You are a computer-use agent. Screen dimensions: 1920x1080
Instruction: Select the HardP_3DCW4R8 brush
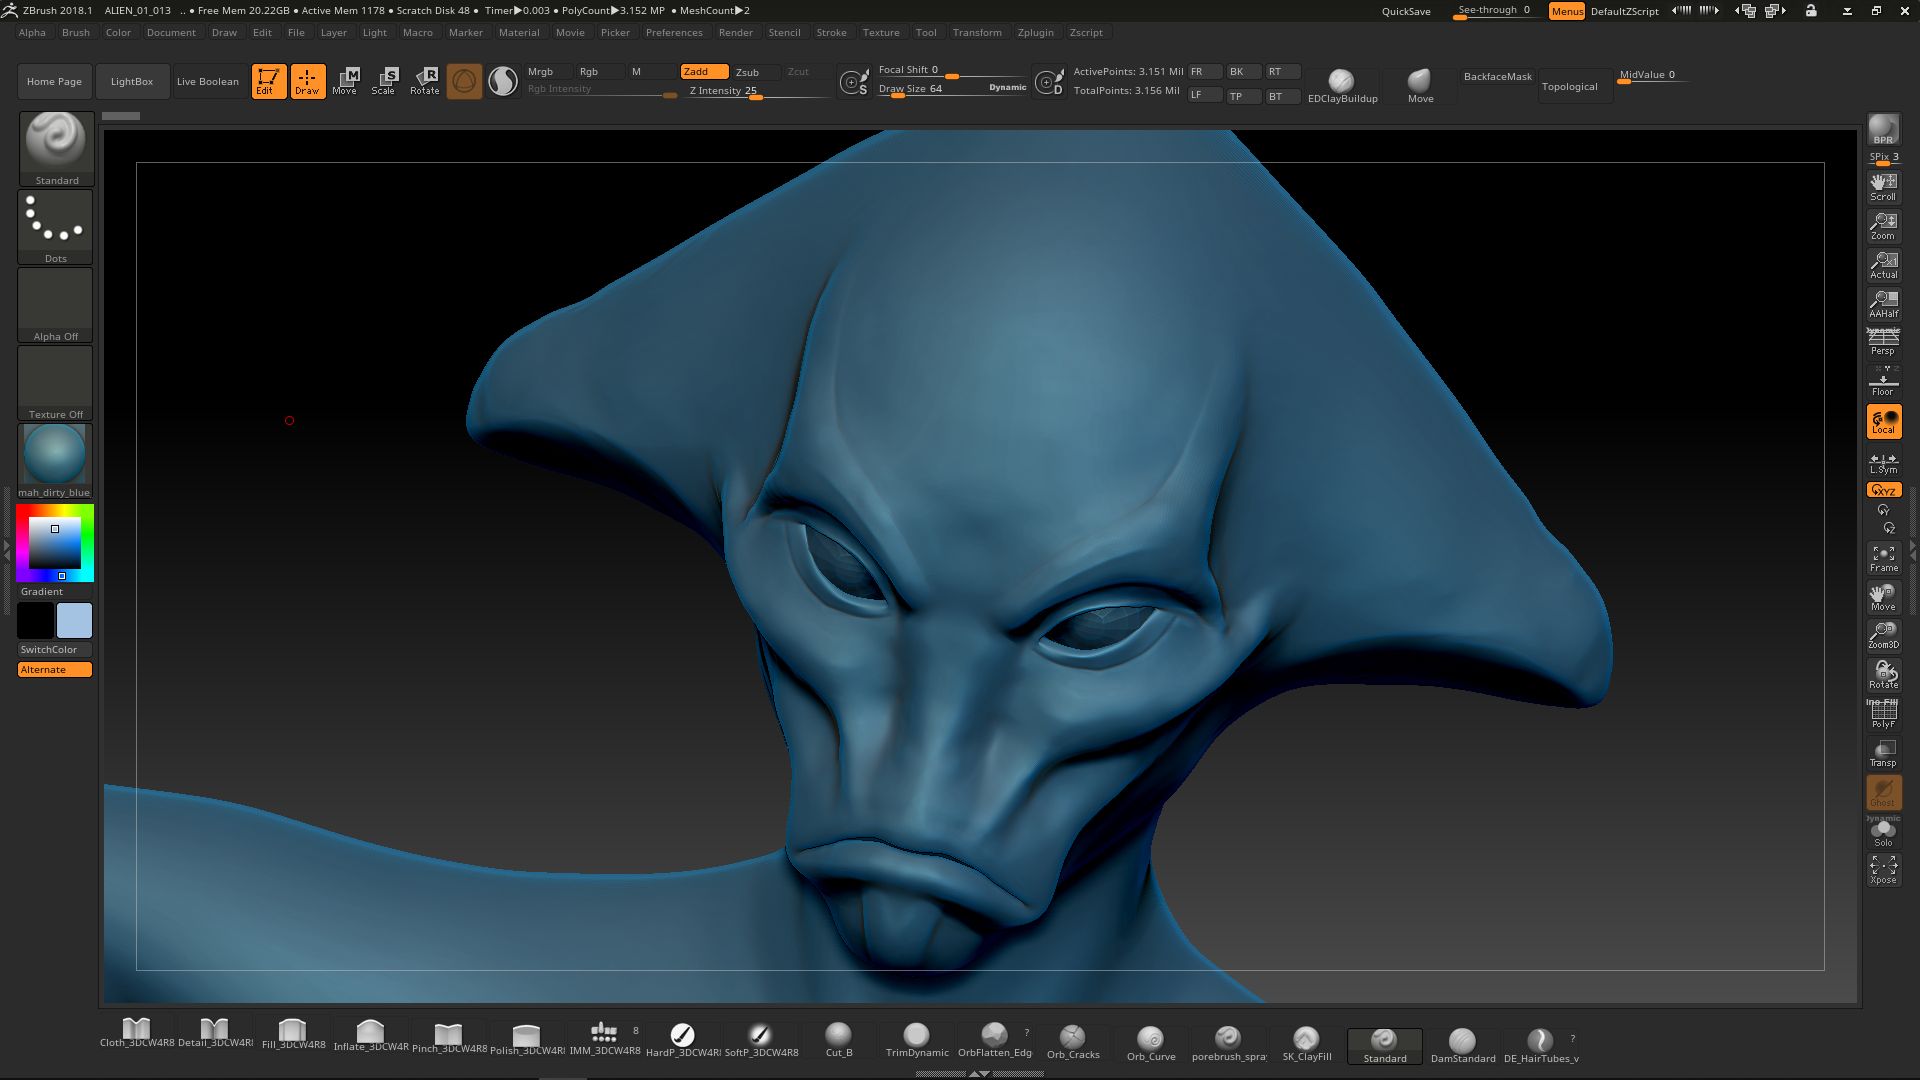pos(683,1040)
